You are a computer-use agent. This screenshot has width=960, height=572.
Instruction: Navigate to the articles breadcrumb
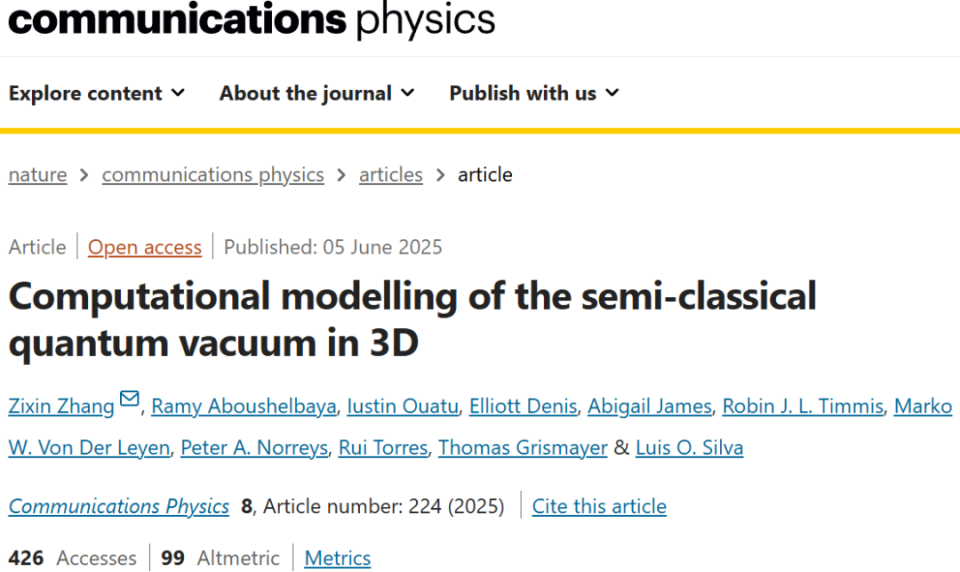point(391,175)
